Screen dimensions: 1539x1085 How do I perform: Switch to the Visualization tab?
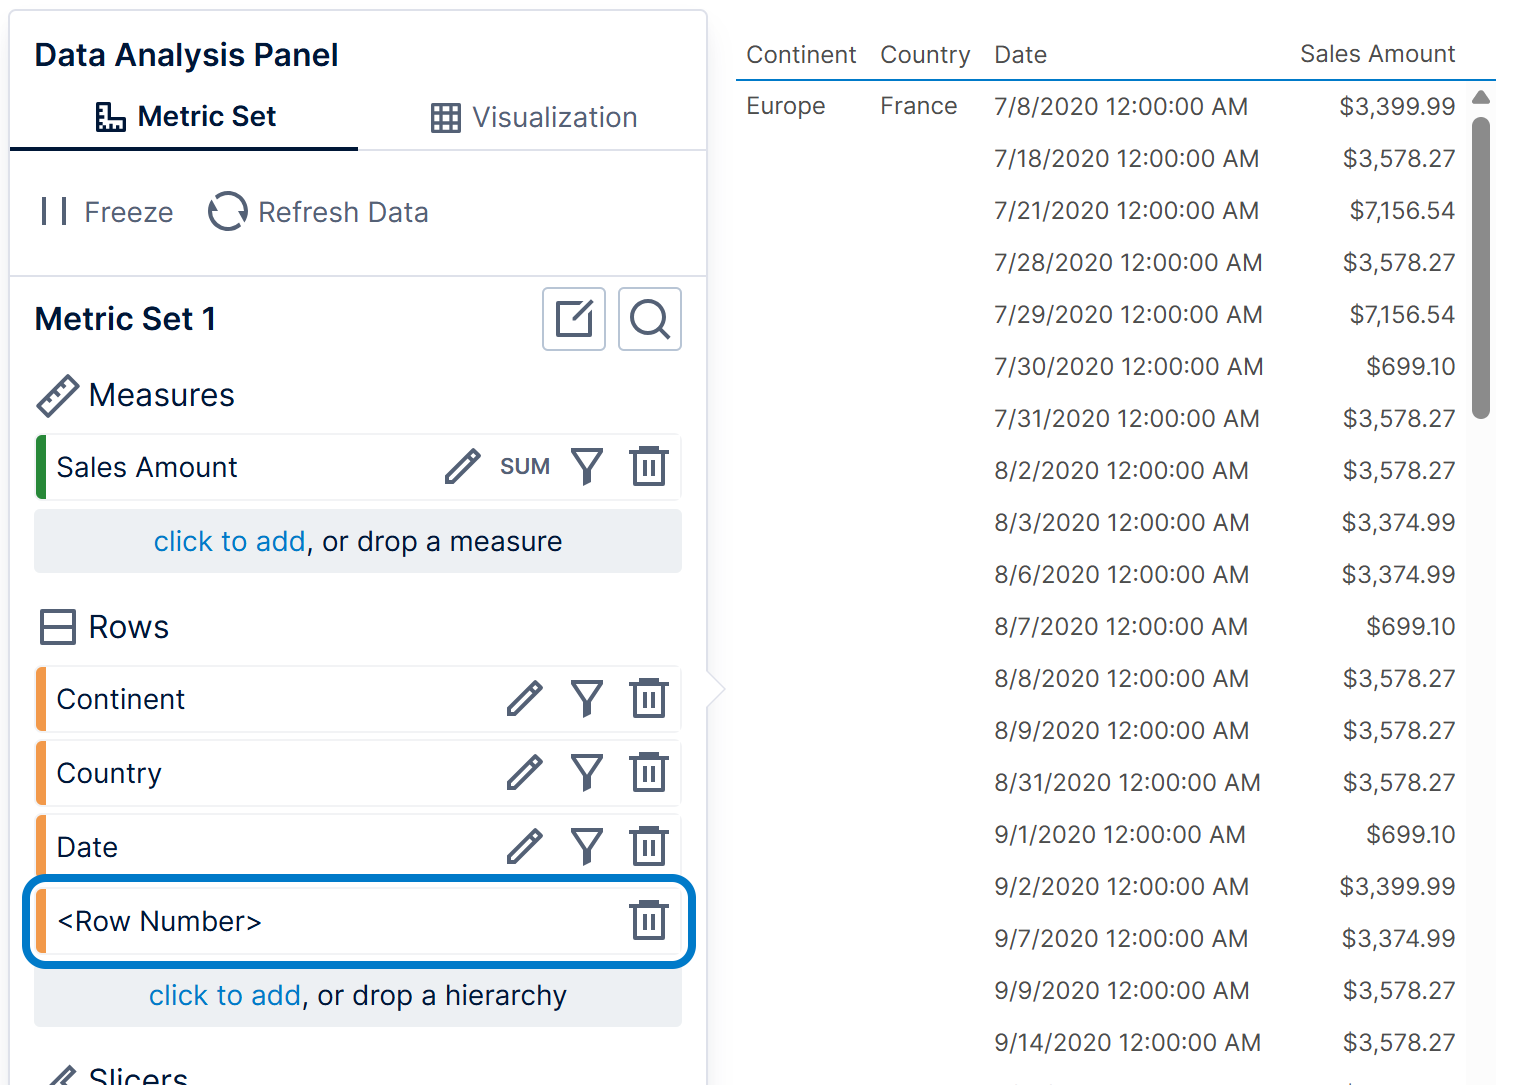[x=533, y=117]
